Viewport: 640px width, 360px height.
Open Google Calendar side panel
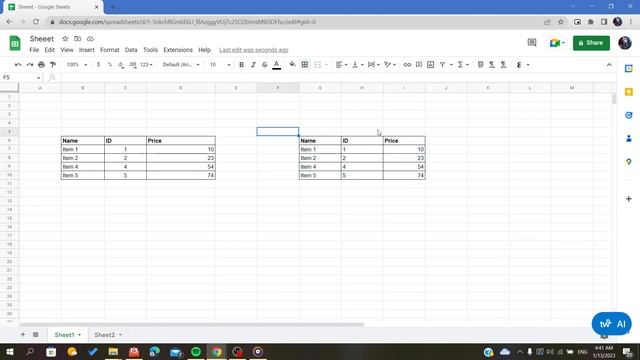[x=629, y=68]
